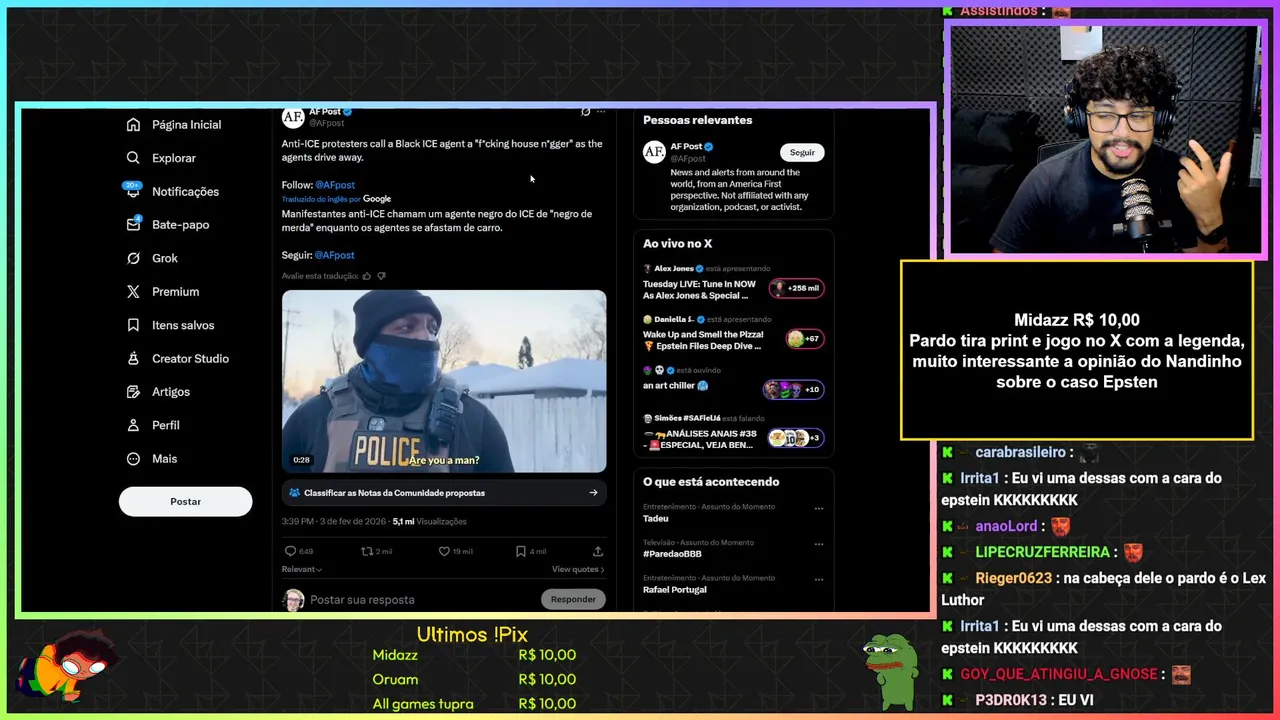Open Grok icon in sidebar
The width and height of the screenshot is (1280, 720).
coord(133,258)
